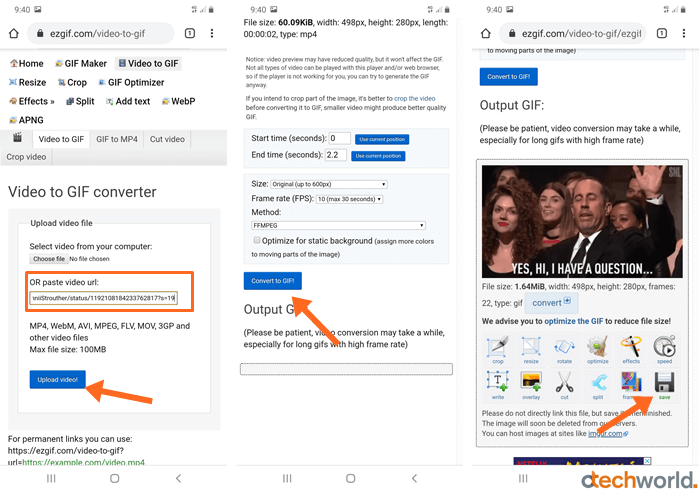This screenshot has width=699, height=491.
Task: Open the three-dot browser menu in the right phone screen
Action: coord(684,33)
